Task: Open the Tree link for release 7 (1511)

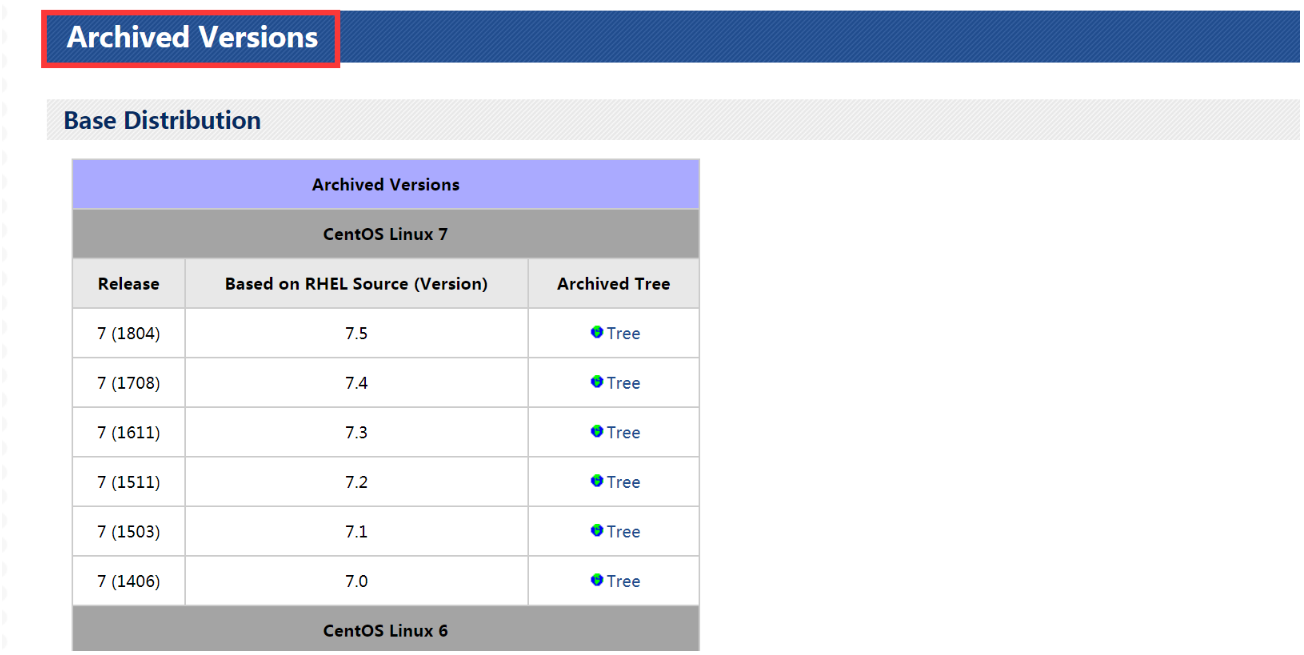Action: [623, 482]
